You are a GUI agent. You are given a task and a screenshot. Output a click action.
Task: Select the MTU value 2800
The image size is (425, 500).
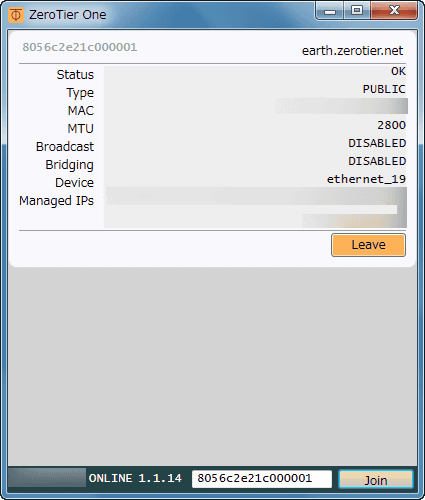pos(391,125)
